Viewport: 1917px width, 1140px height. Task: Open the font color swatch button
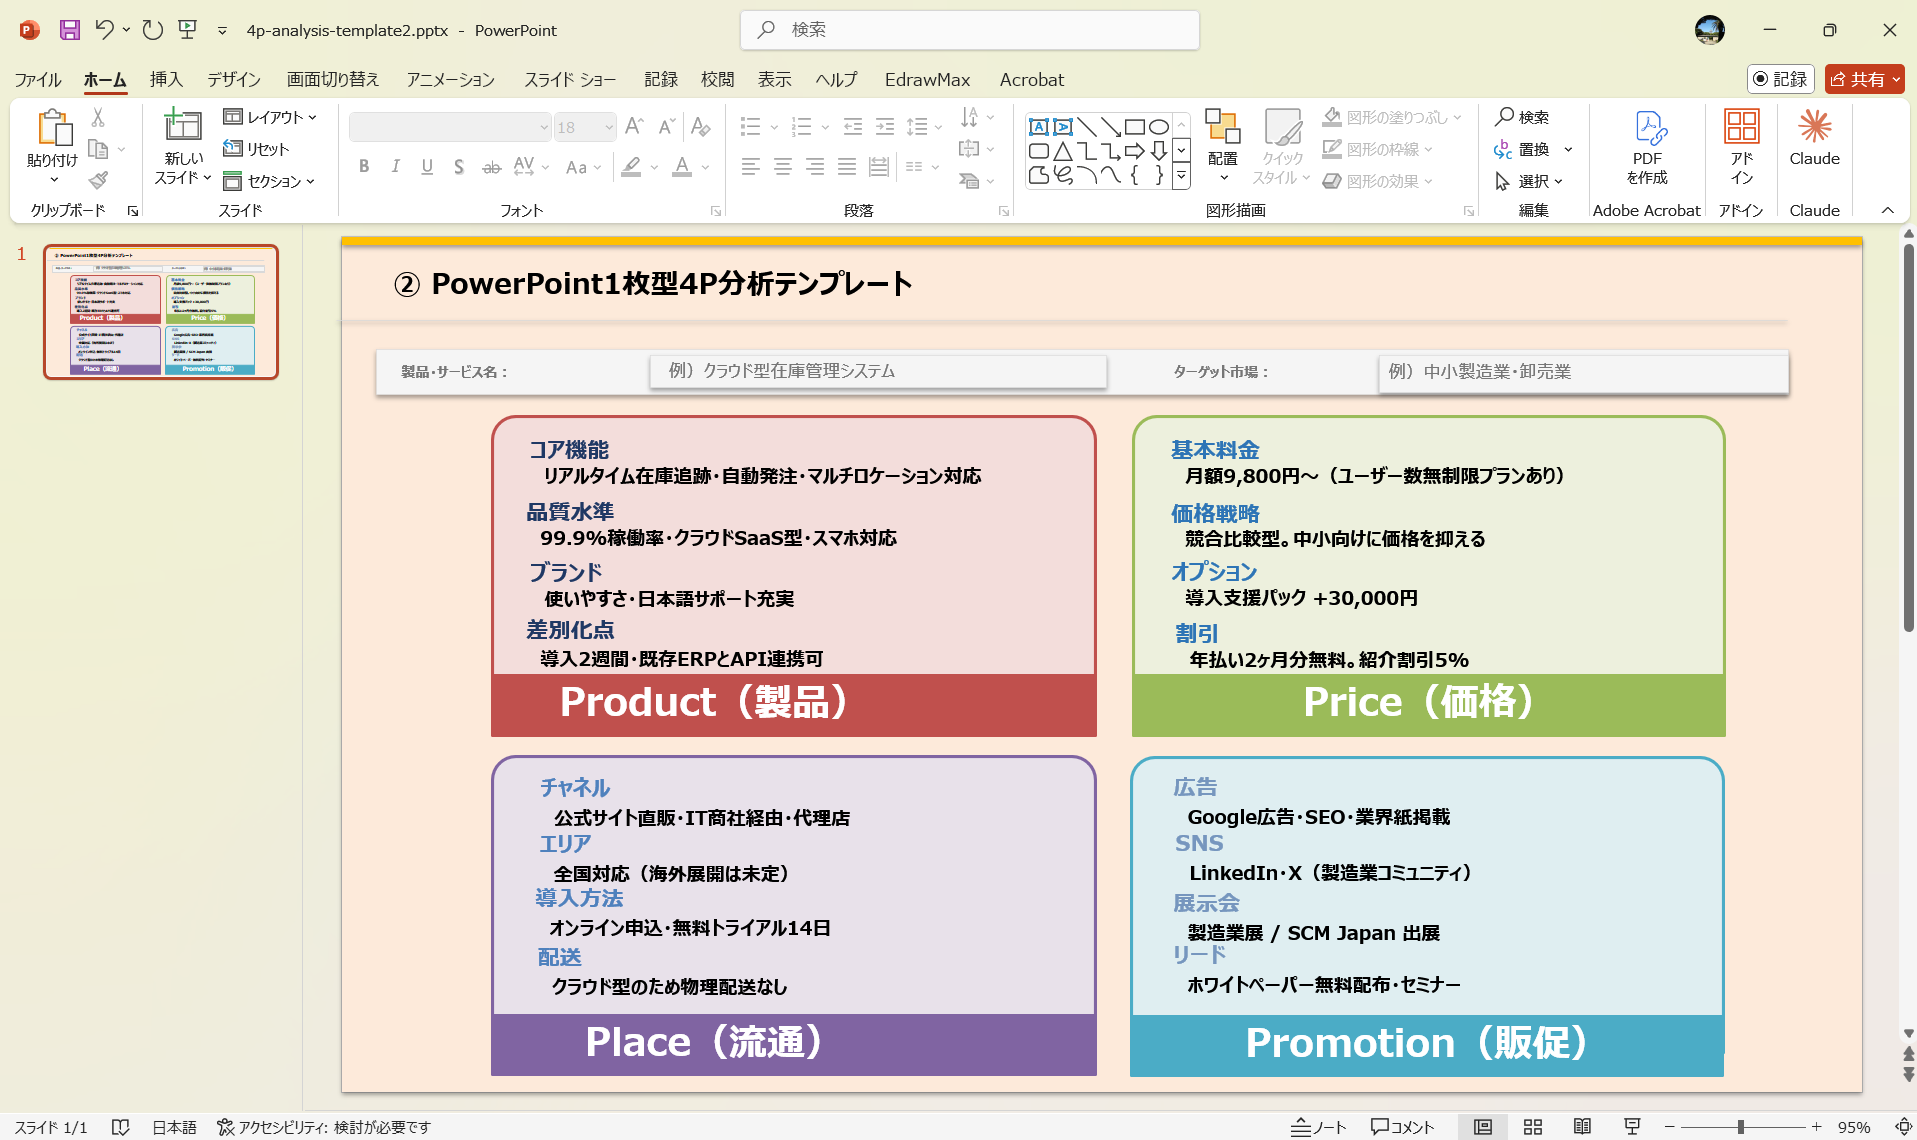[682, 167]
